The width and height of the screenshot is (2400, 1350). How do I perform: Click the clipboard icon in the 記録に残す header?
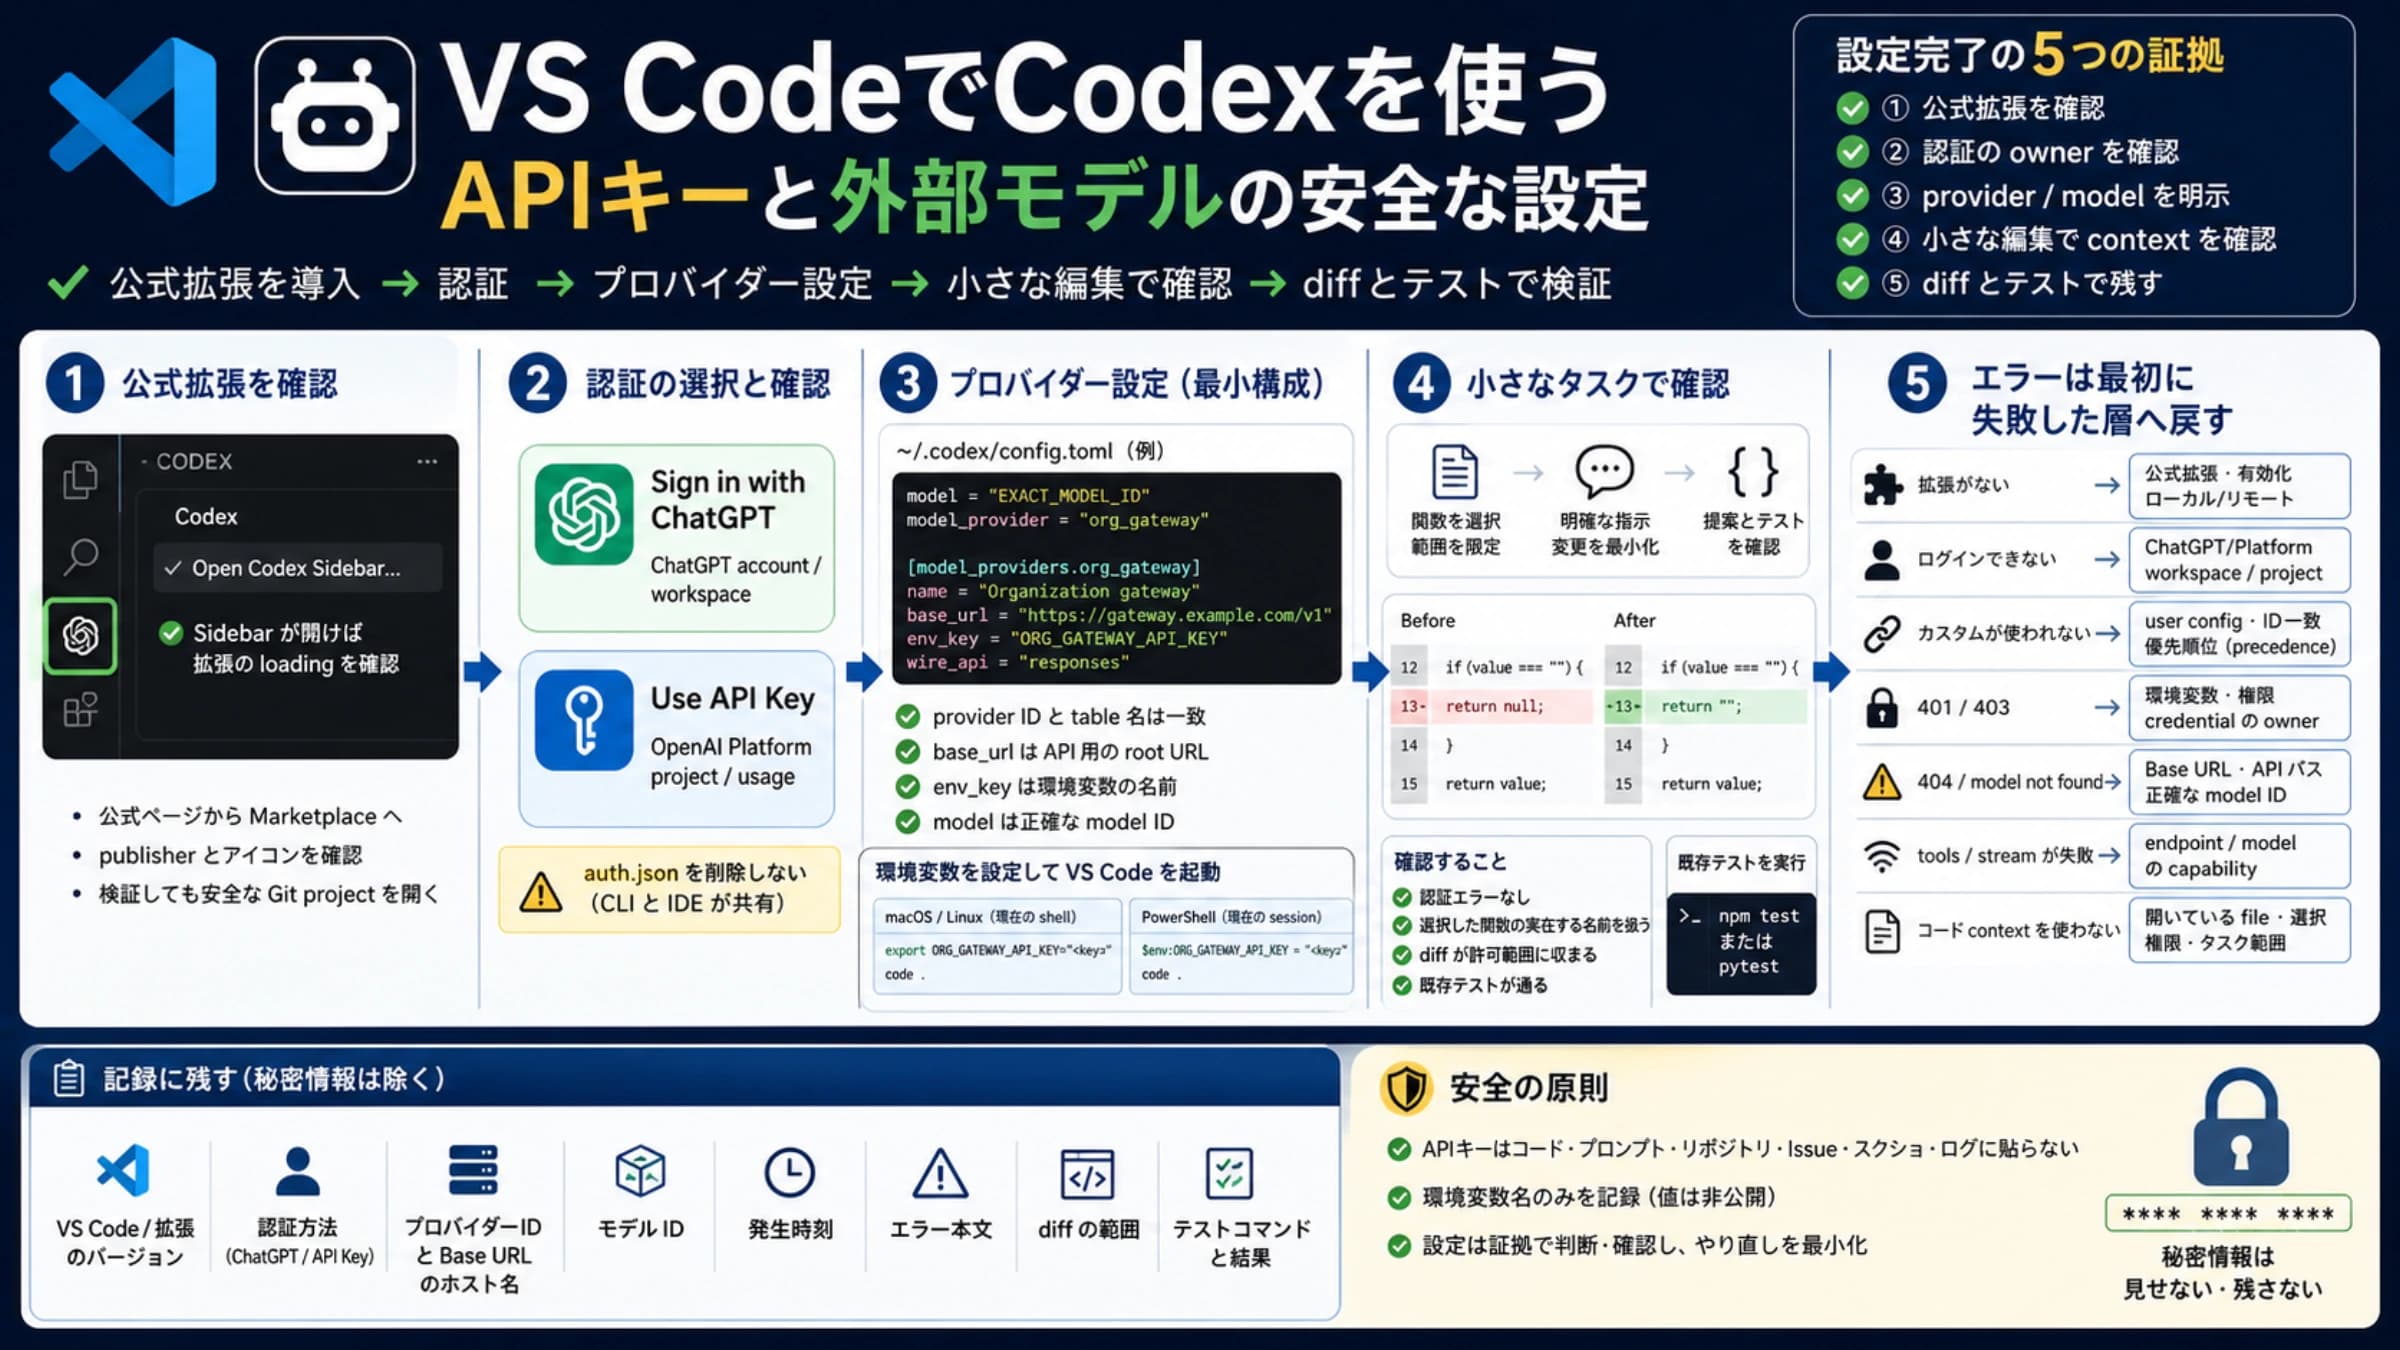click(x=69, y=1078)
